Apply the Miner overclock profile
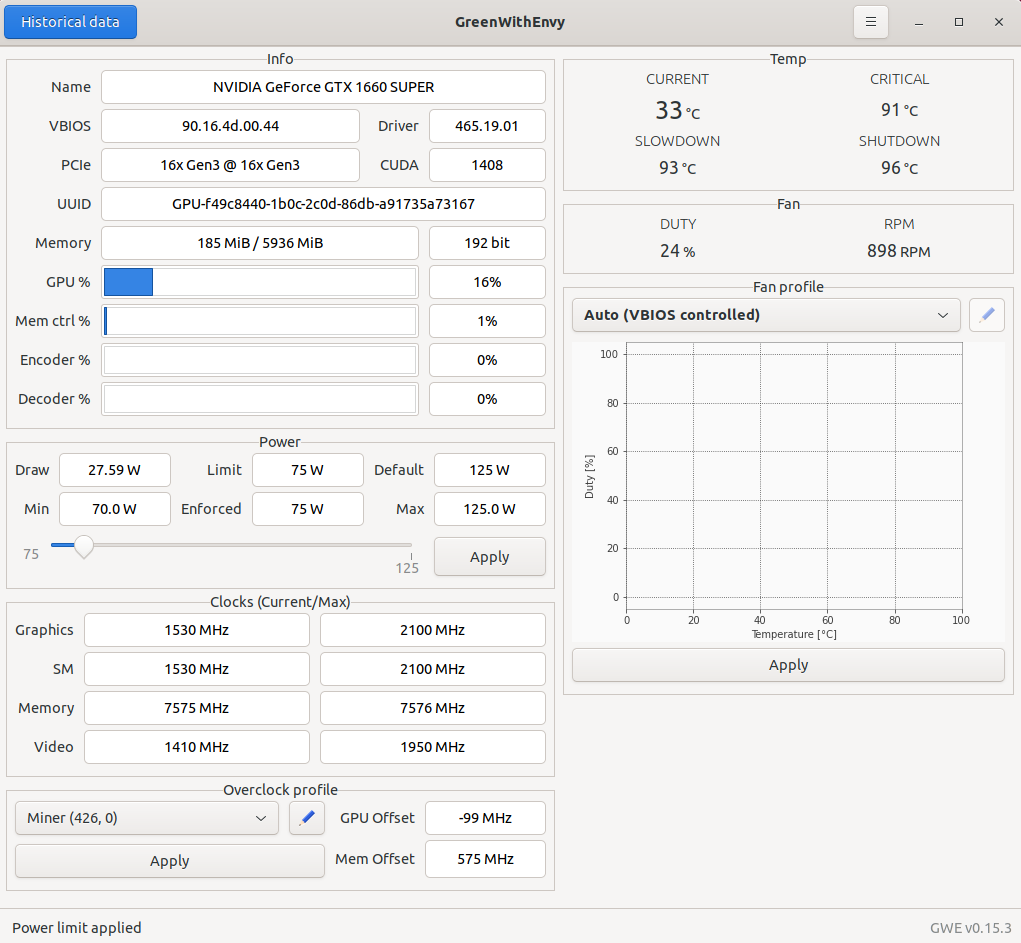 point(169,860)
